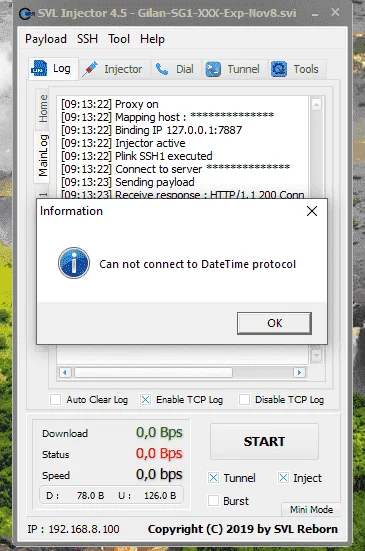The height and width of the screenshot is (551, 365).
Task: Click the blue information icon in dialog
Action: point(74,263)
